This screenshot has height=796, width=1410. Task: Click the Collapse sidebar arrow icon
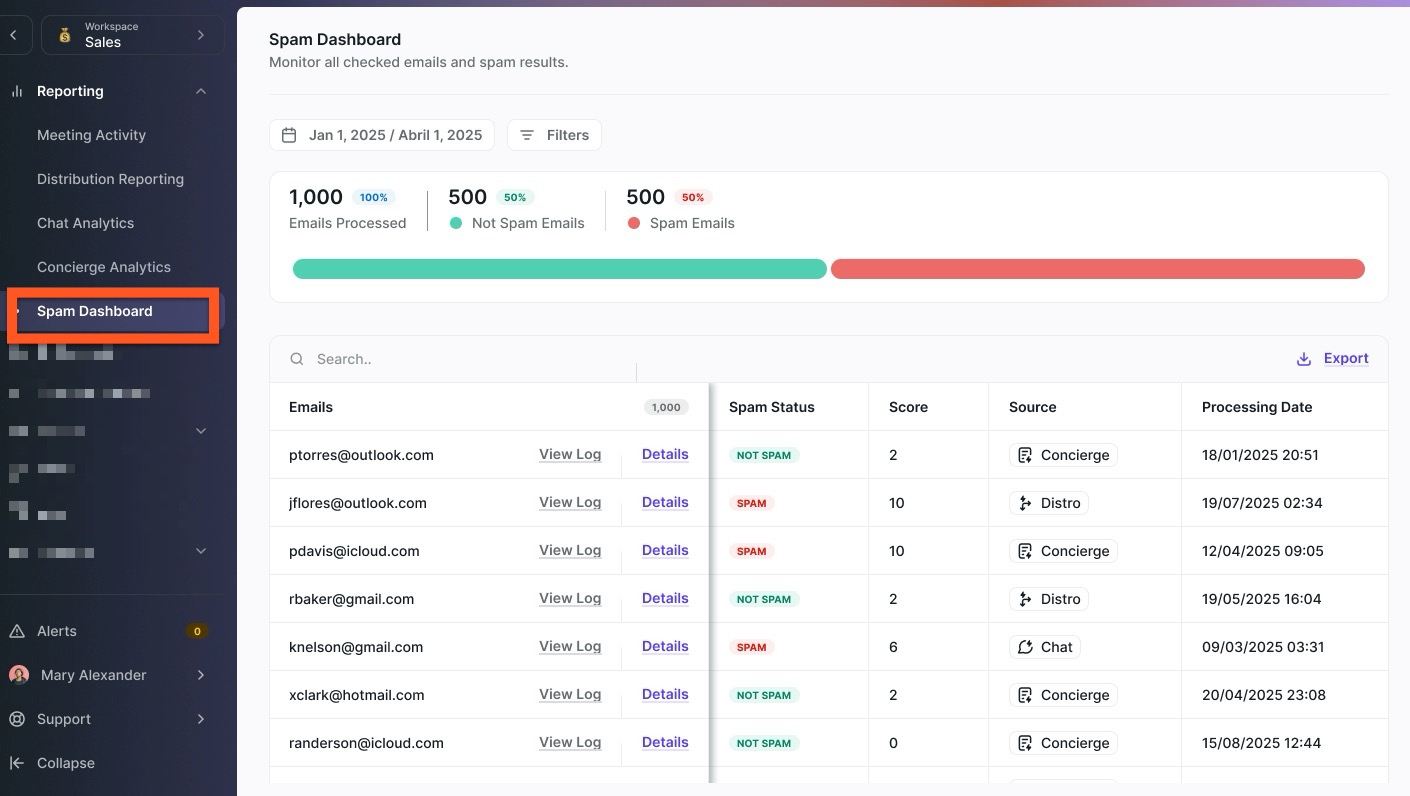coord(17,763)
